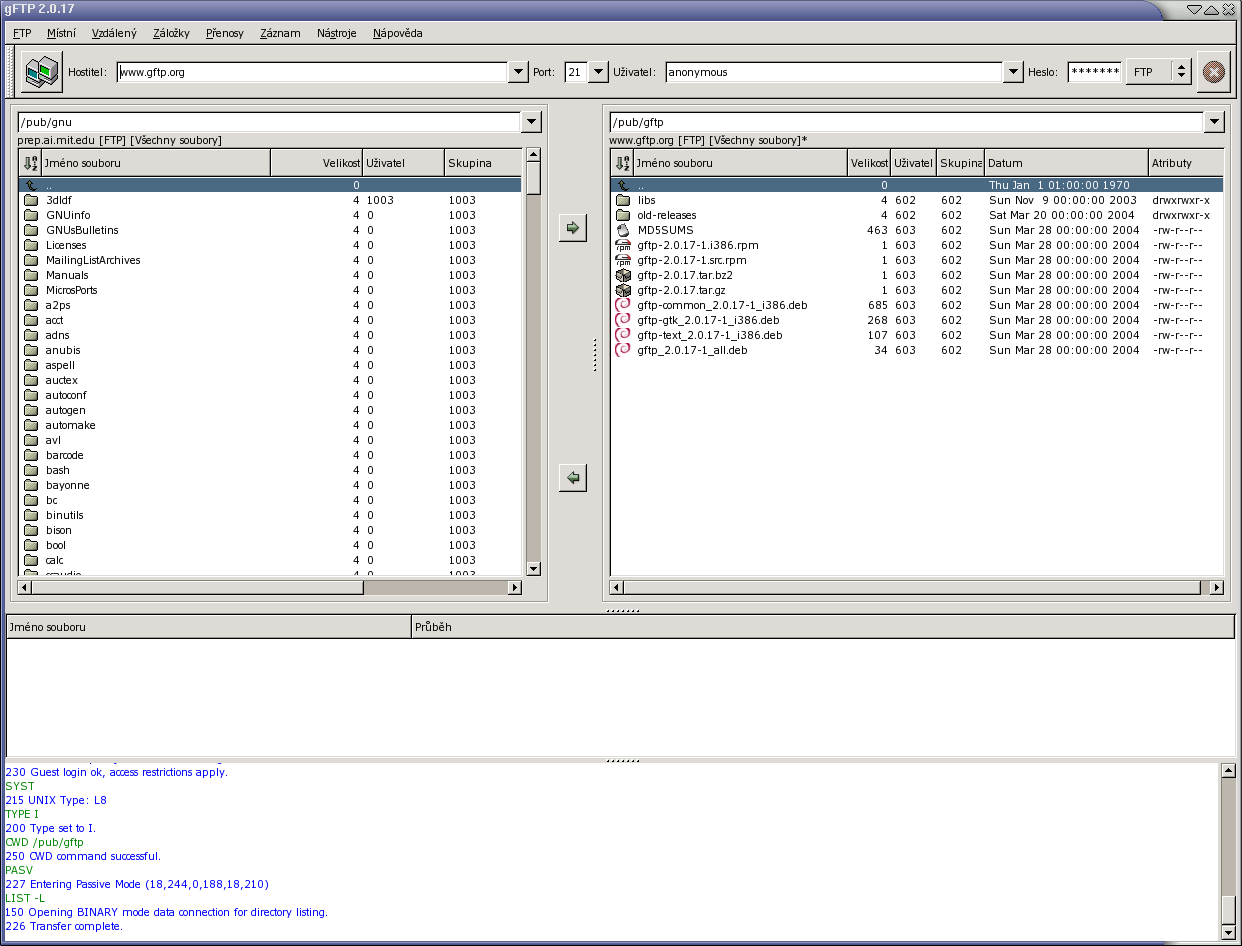The width and height of the screenshot is (1242, 946).
Task: Select the libs folder icon
Action: 623,200
